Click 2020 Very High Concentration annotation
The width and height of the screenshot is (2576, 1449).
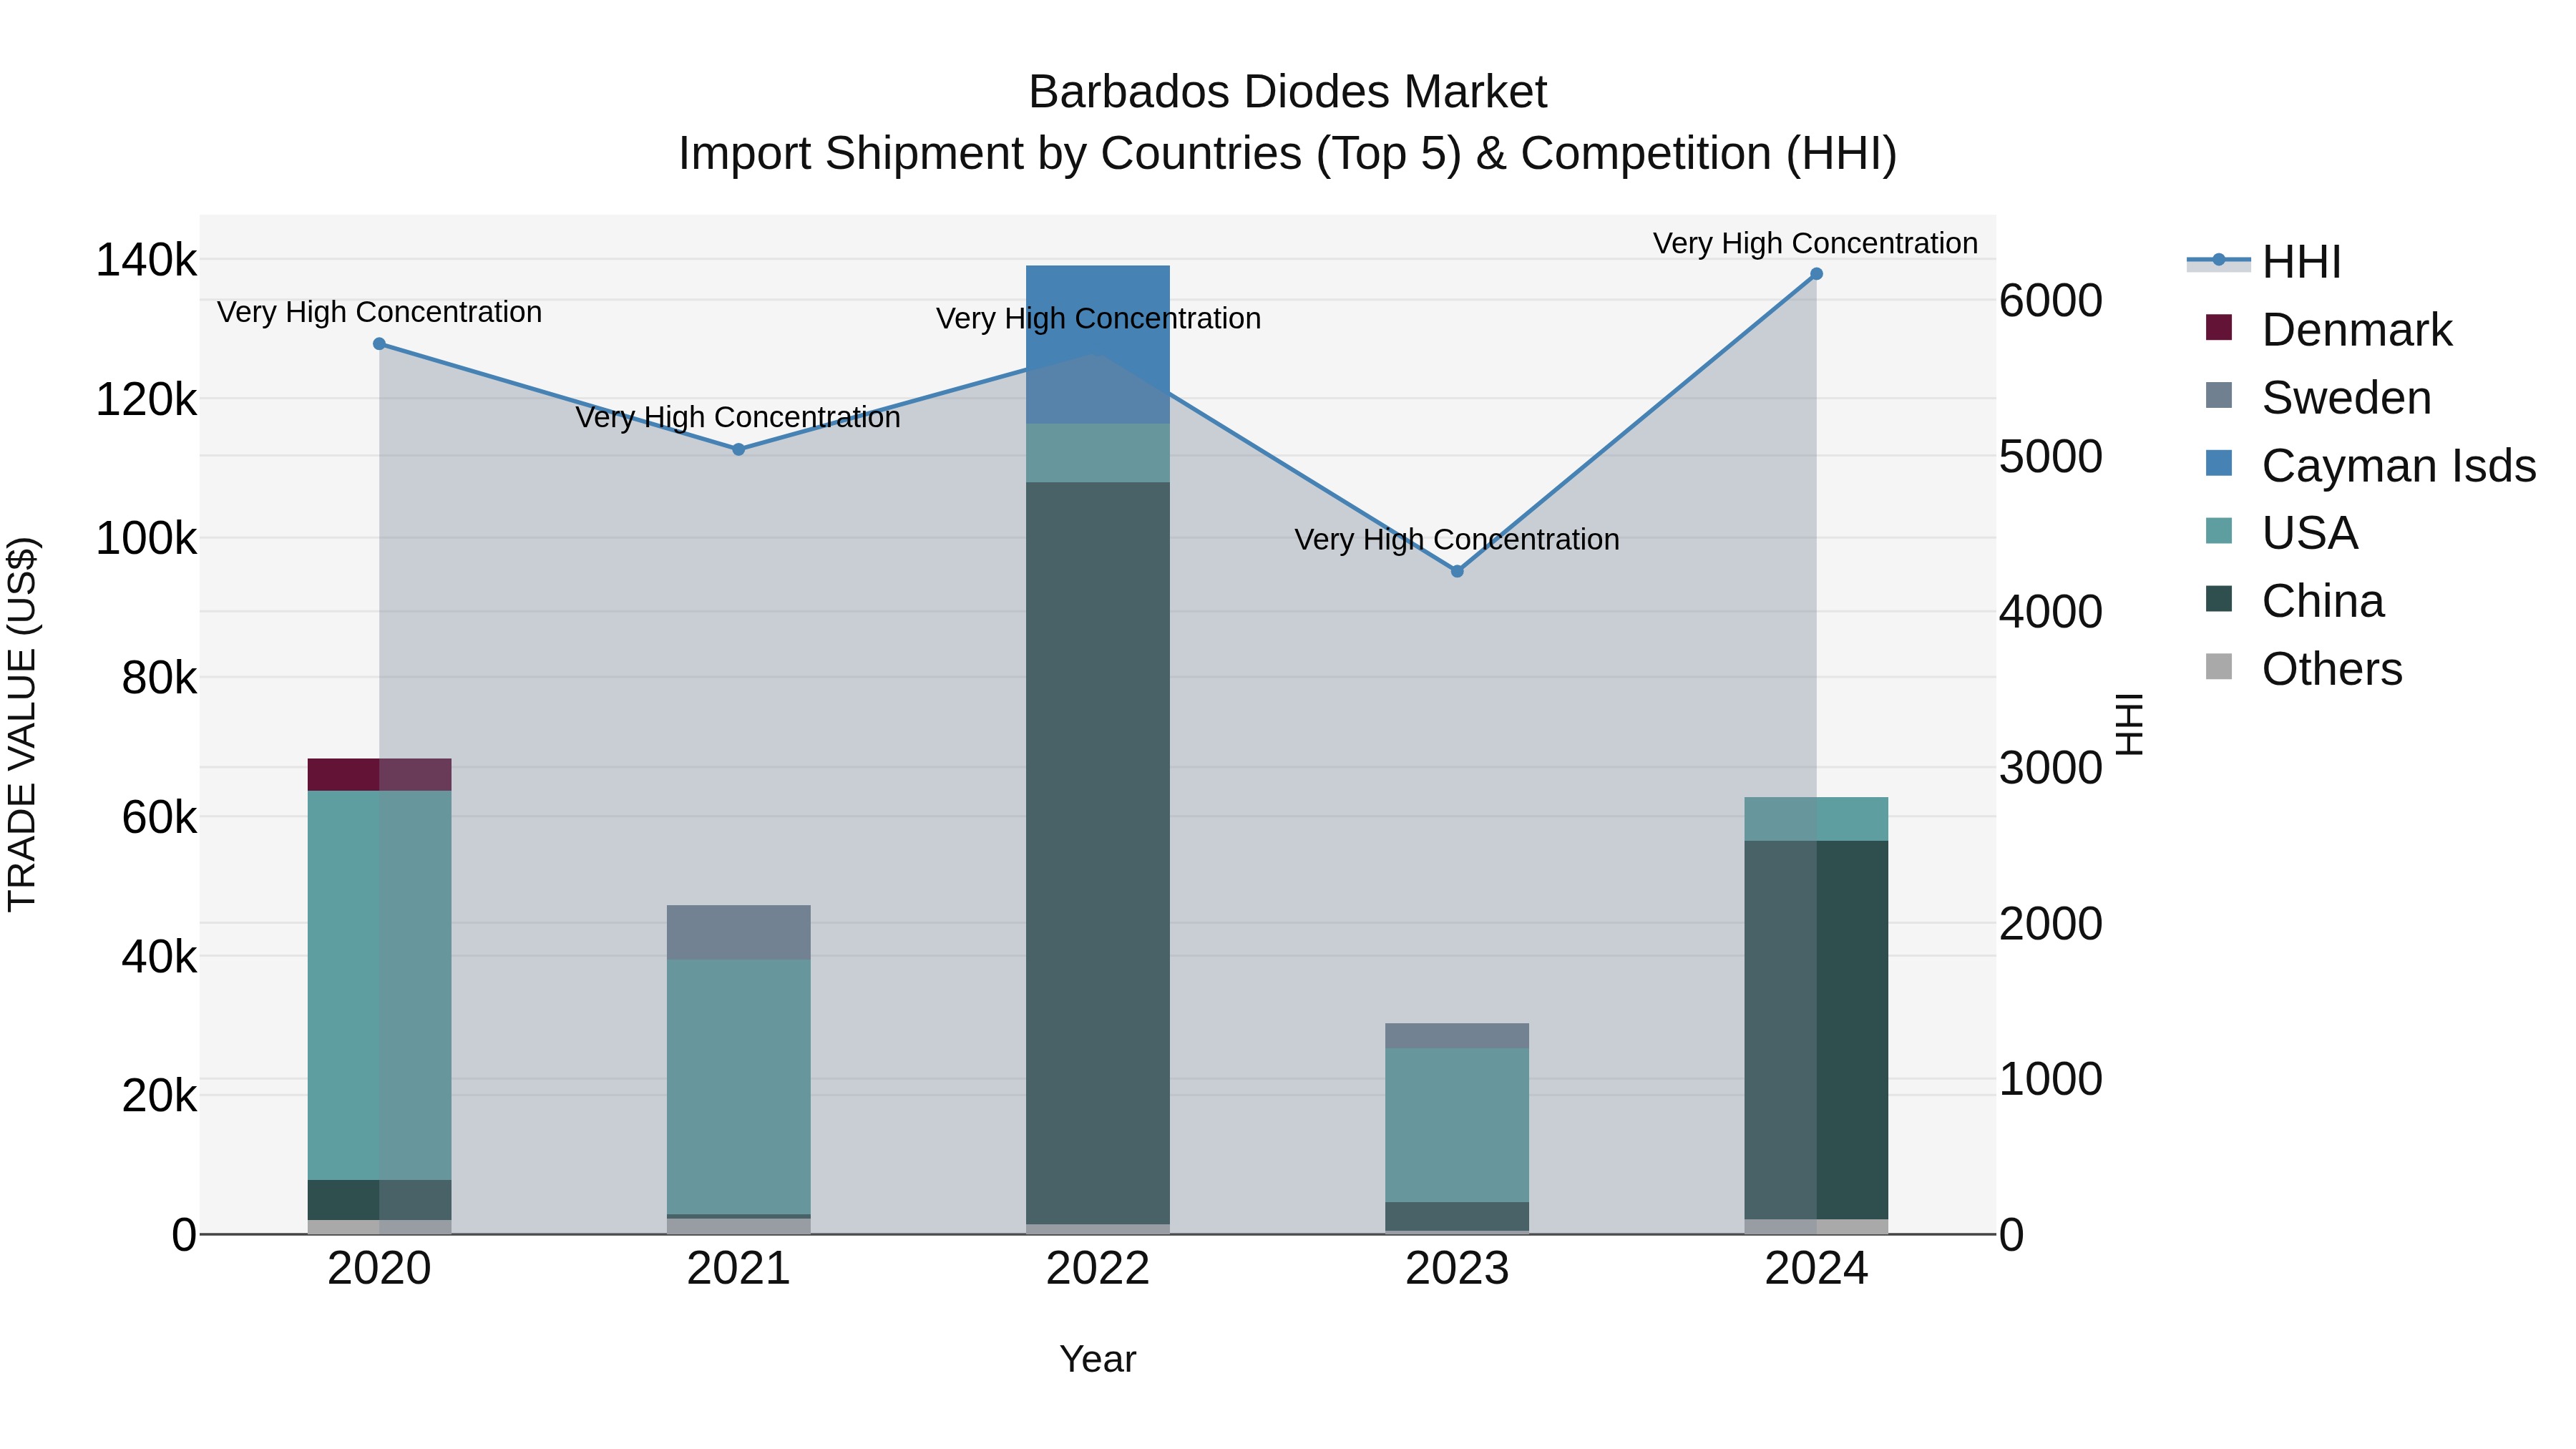click(379, 312)
